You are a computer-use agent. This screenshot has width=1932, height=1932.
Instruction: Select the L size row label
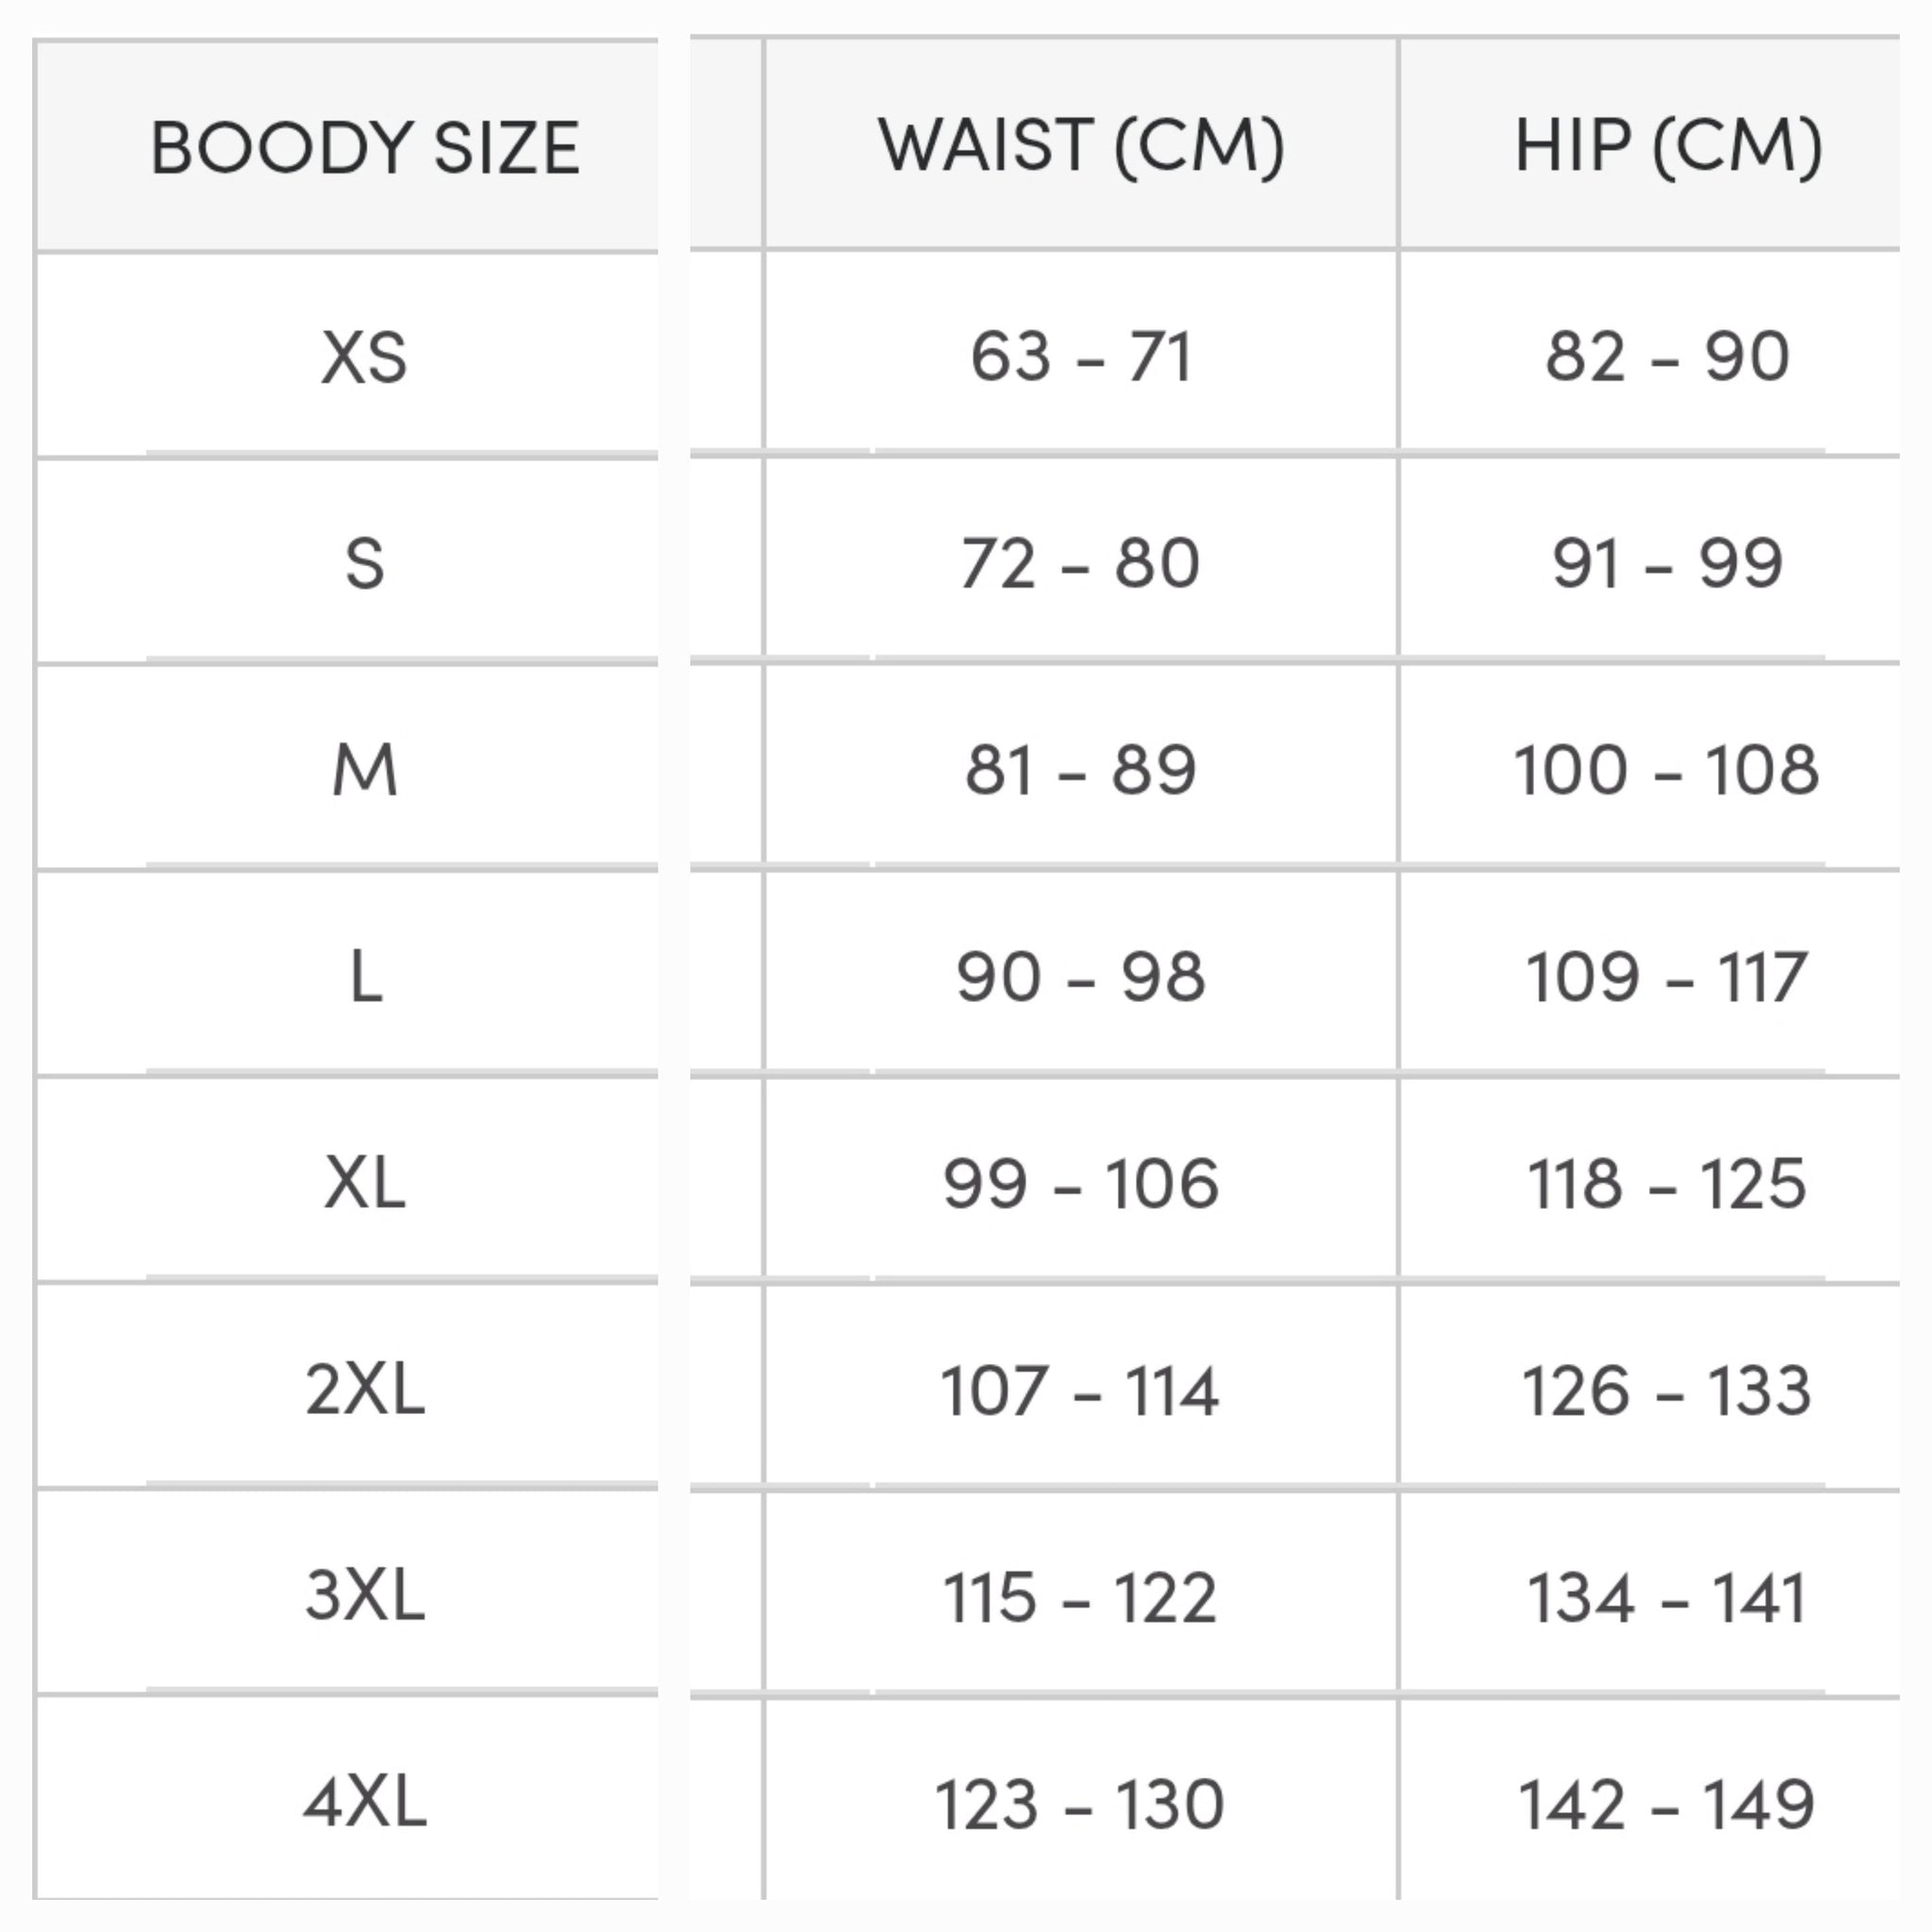click(x=366, y=977)
